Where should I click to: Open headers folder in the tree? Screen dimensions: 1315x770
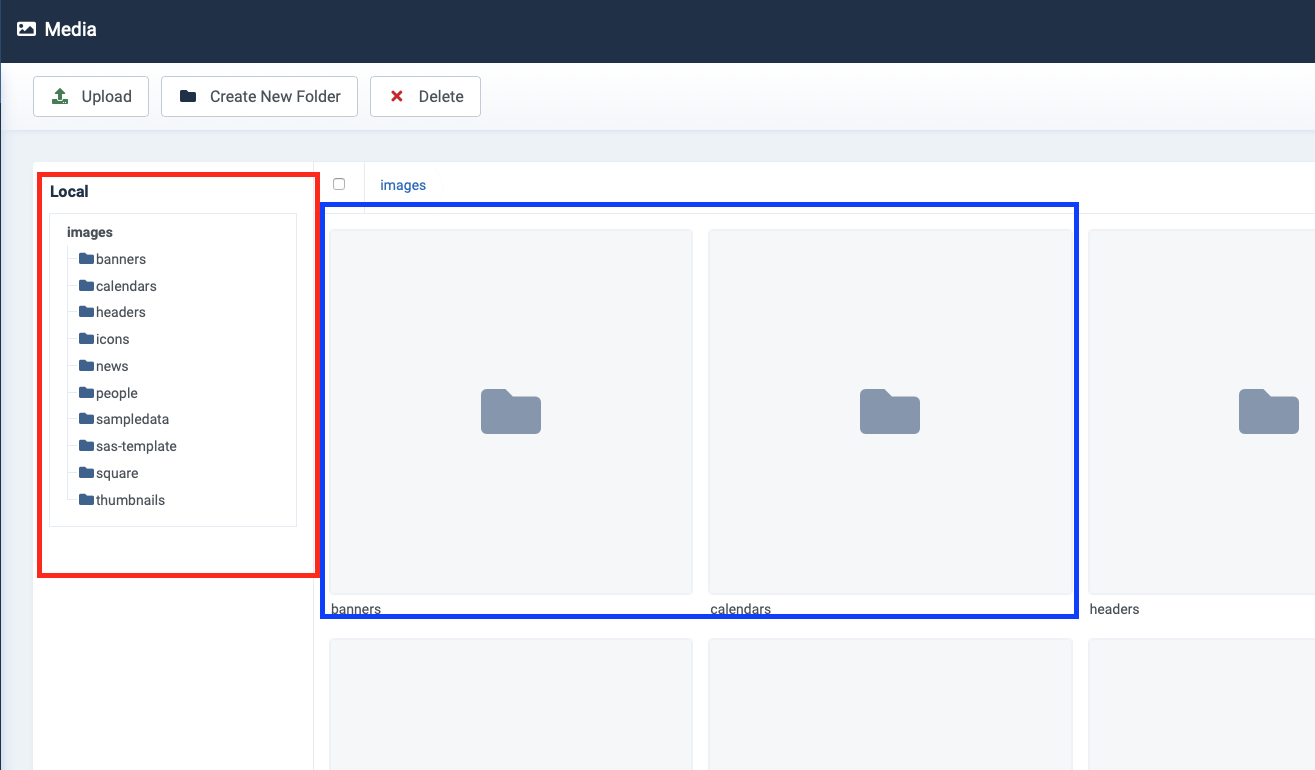(x=121, y=312)
